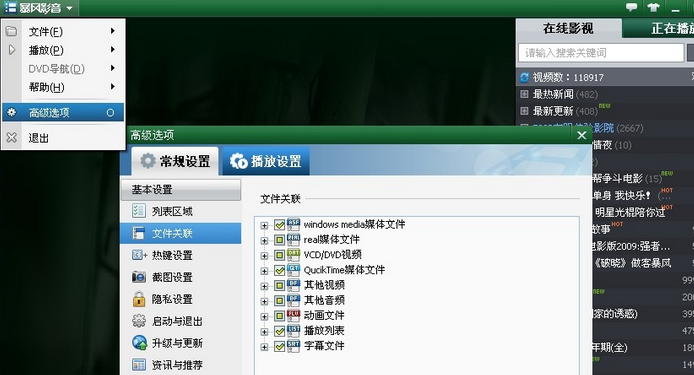Open the 播放(P) submenu
The image size is (694, 375).
tap(63, 50)
